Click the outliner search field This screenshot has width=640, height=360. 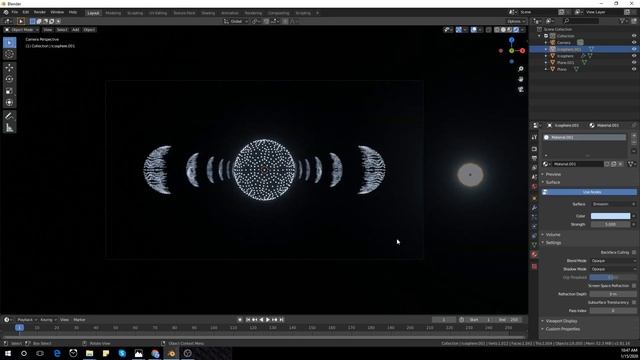pos(580,21)
